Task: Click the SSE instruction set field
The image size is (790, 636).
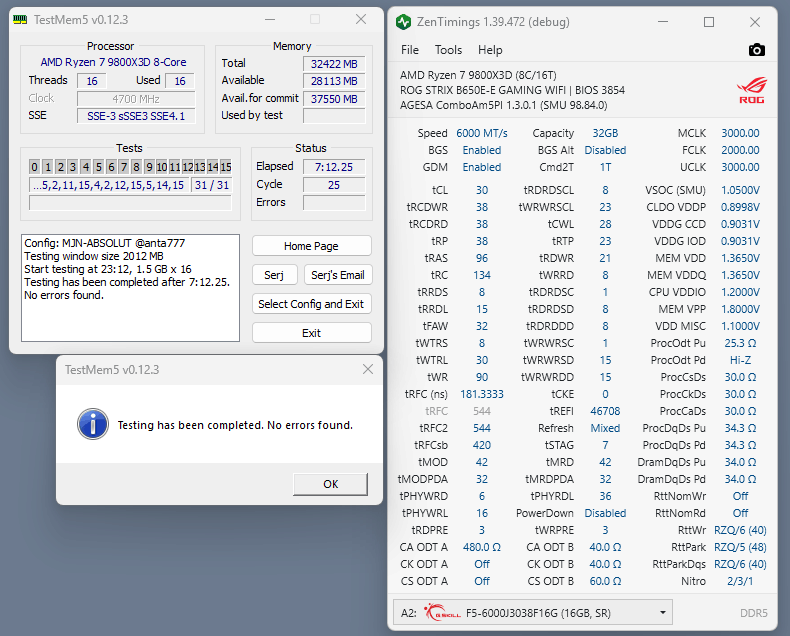Action: pyautogui.click(x=136, y=116)
